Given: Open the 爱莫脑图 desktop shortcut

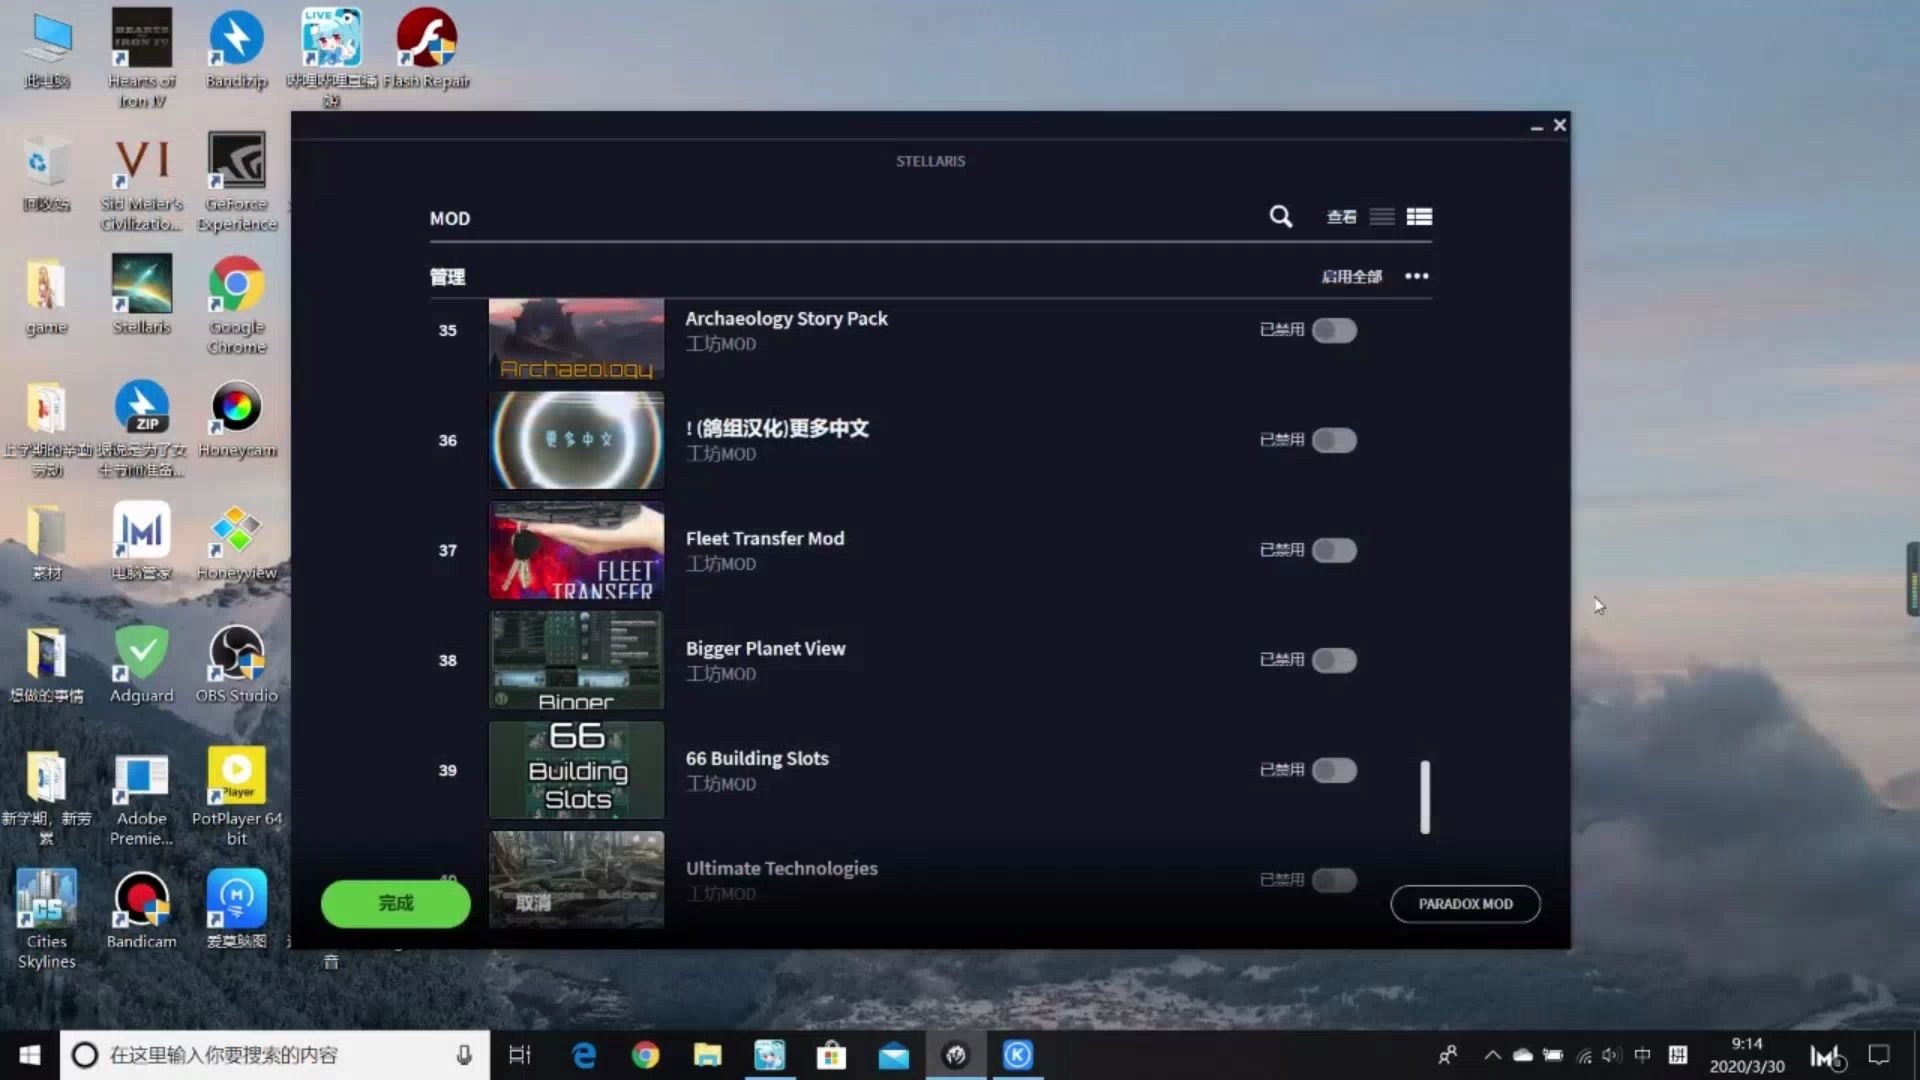Looking at the screenshot, I should tap(237, 910).
